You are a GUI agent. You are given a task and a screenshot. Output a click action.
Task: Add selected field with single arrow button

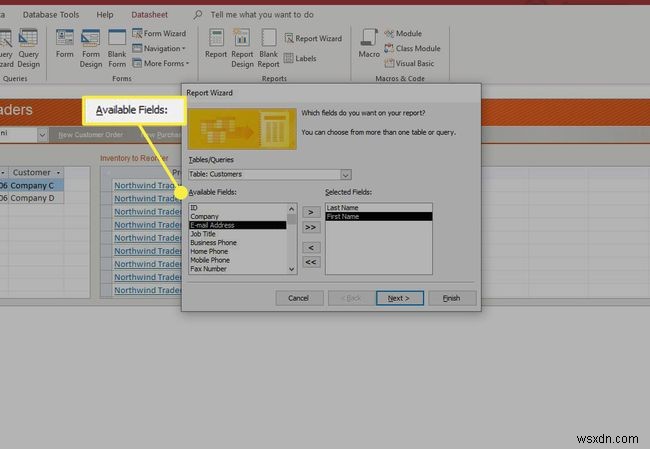[311, 212]
